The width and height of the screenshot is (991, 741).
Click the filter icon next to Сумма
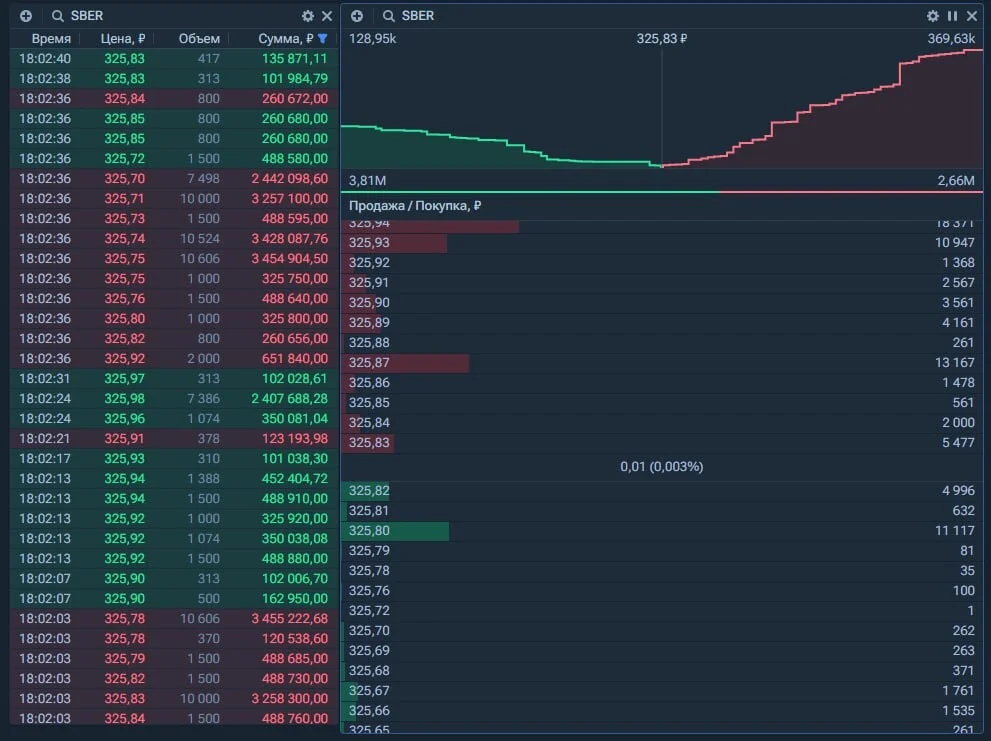pyautogui.click(x=323, y=39)
